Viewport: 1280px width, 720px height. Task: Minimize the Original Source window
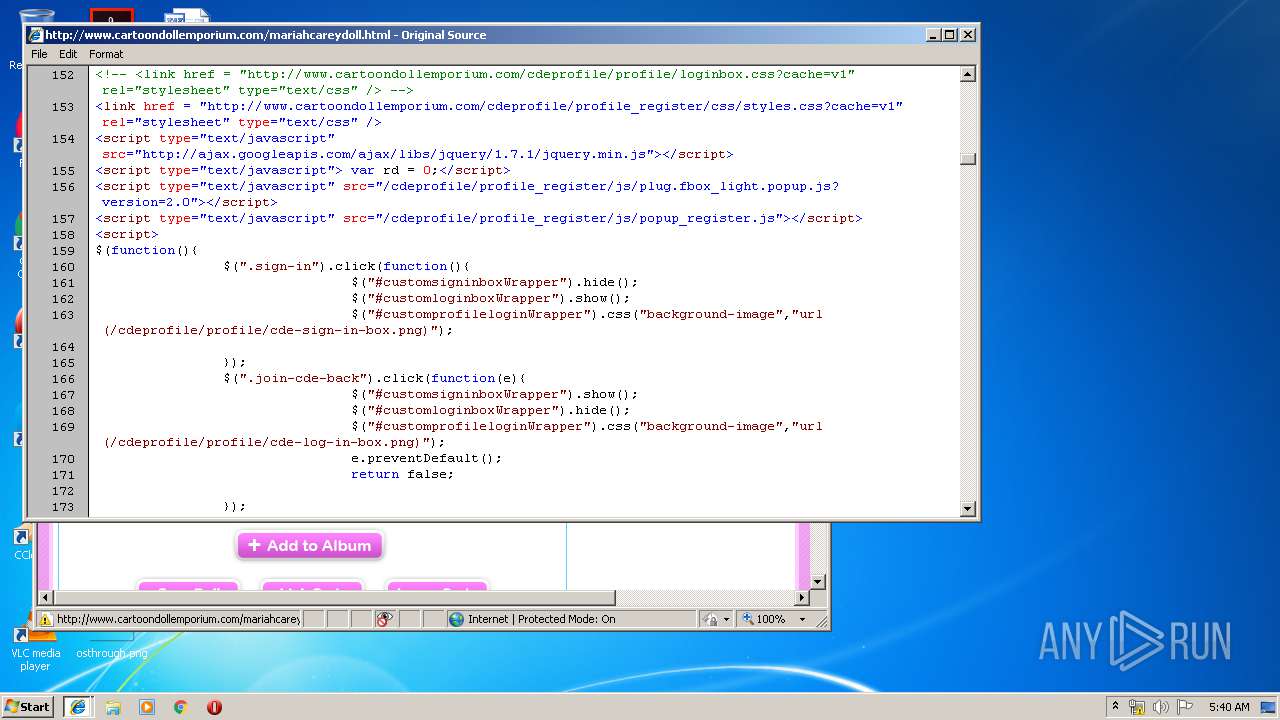[933, 35]
